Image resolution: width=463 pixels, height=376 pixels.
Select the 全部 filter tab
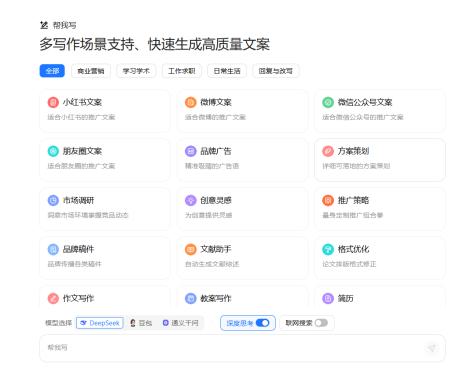[x=52, y=71]
